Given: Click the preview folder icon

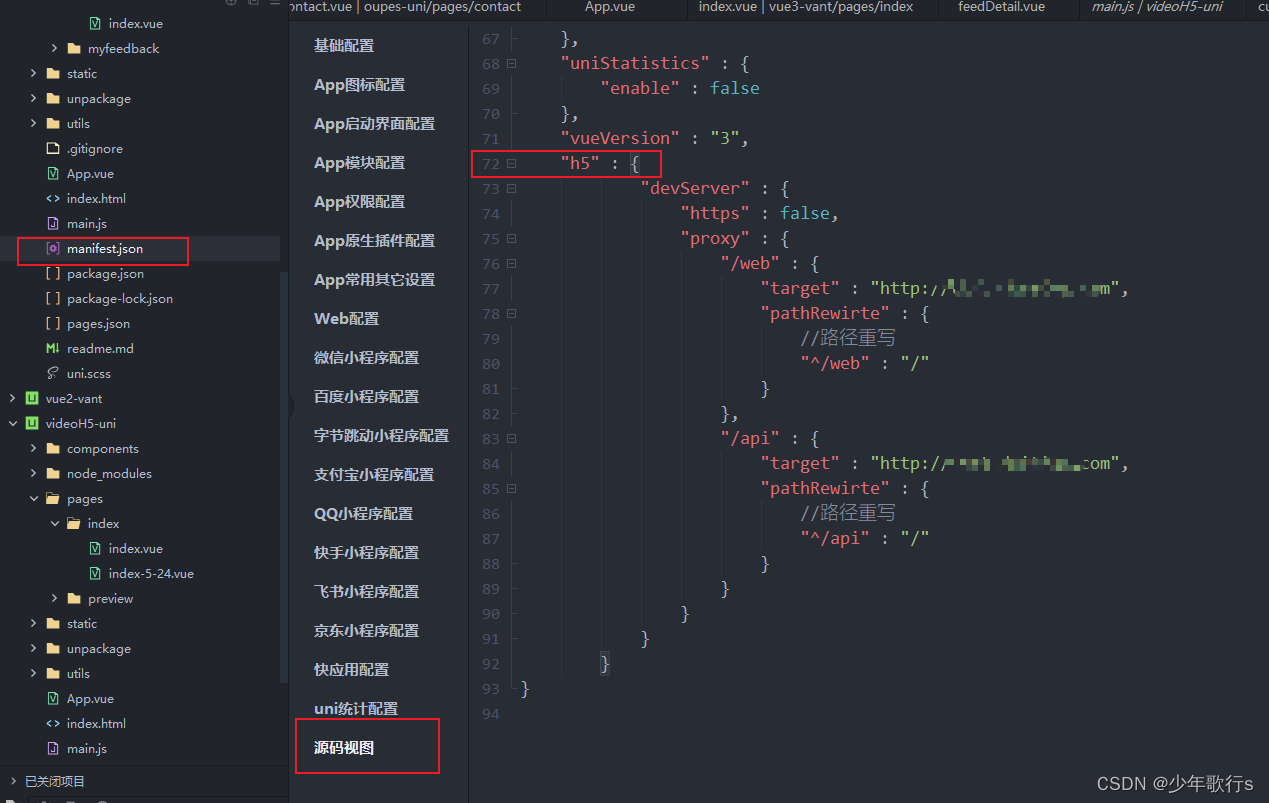Looking at the screenshot, I should (x=74, y=598).
